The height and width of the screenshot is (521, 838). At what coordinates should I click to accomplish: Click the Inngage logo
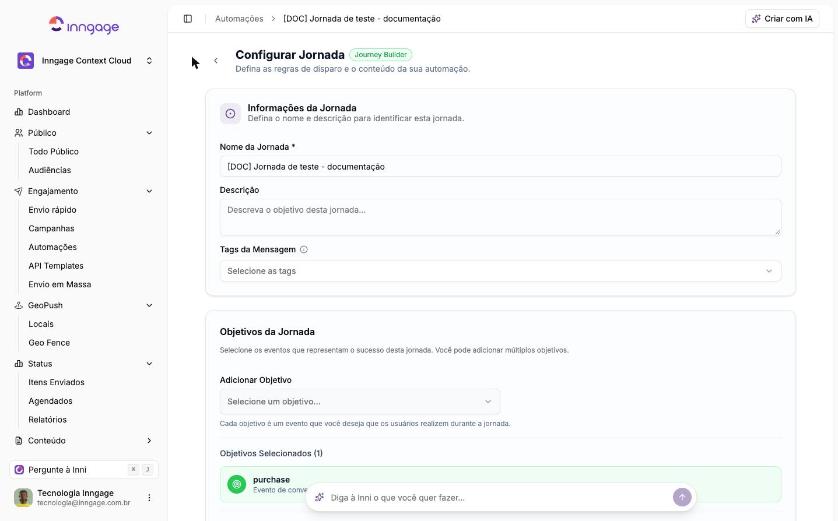pyautogui.click(x=84, y=25)
